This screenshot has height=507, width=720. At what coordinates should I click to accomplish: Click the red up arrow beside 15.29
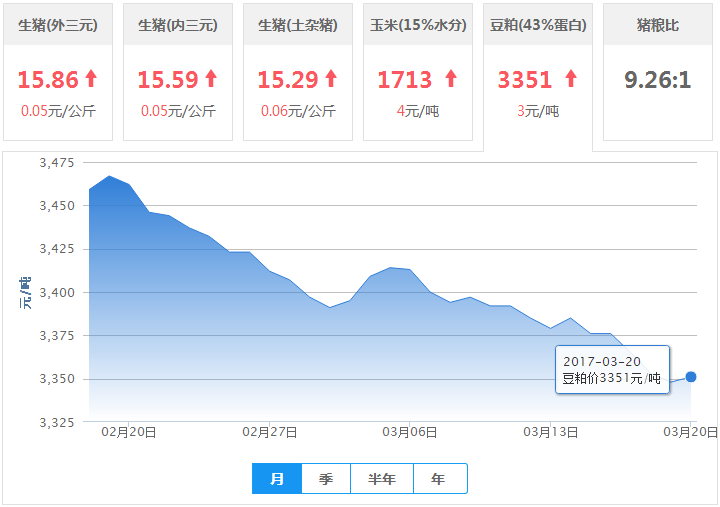pyautogui.click(x=331, y=78)
